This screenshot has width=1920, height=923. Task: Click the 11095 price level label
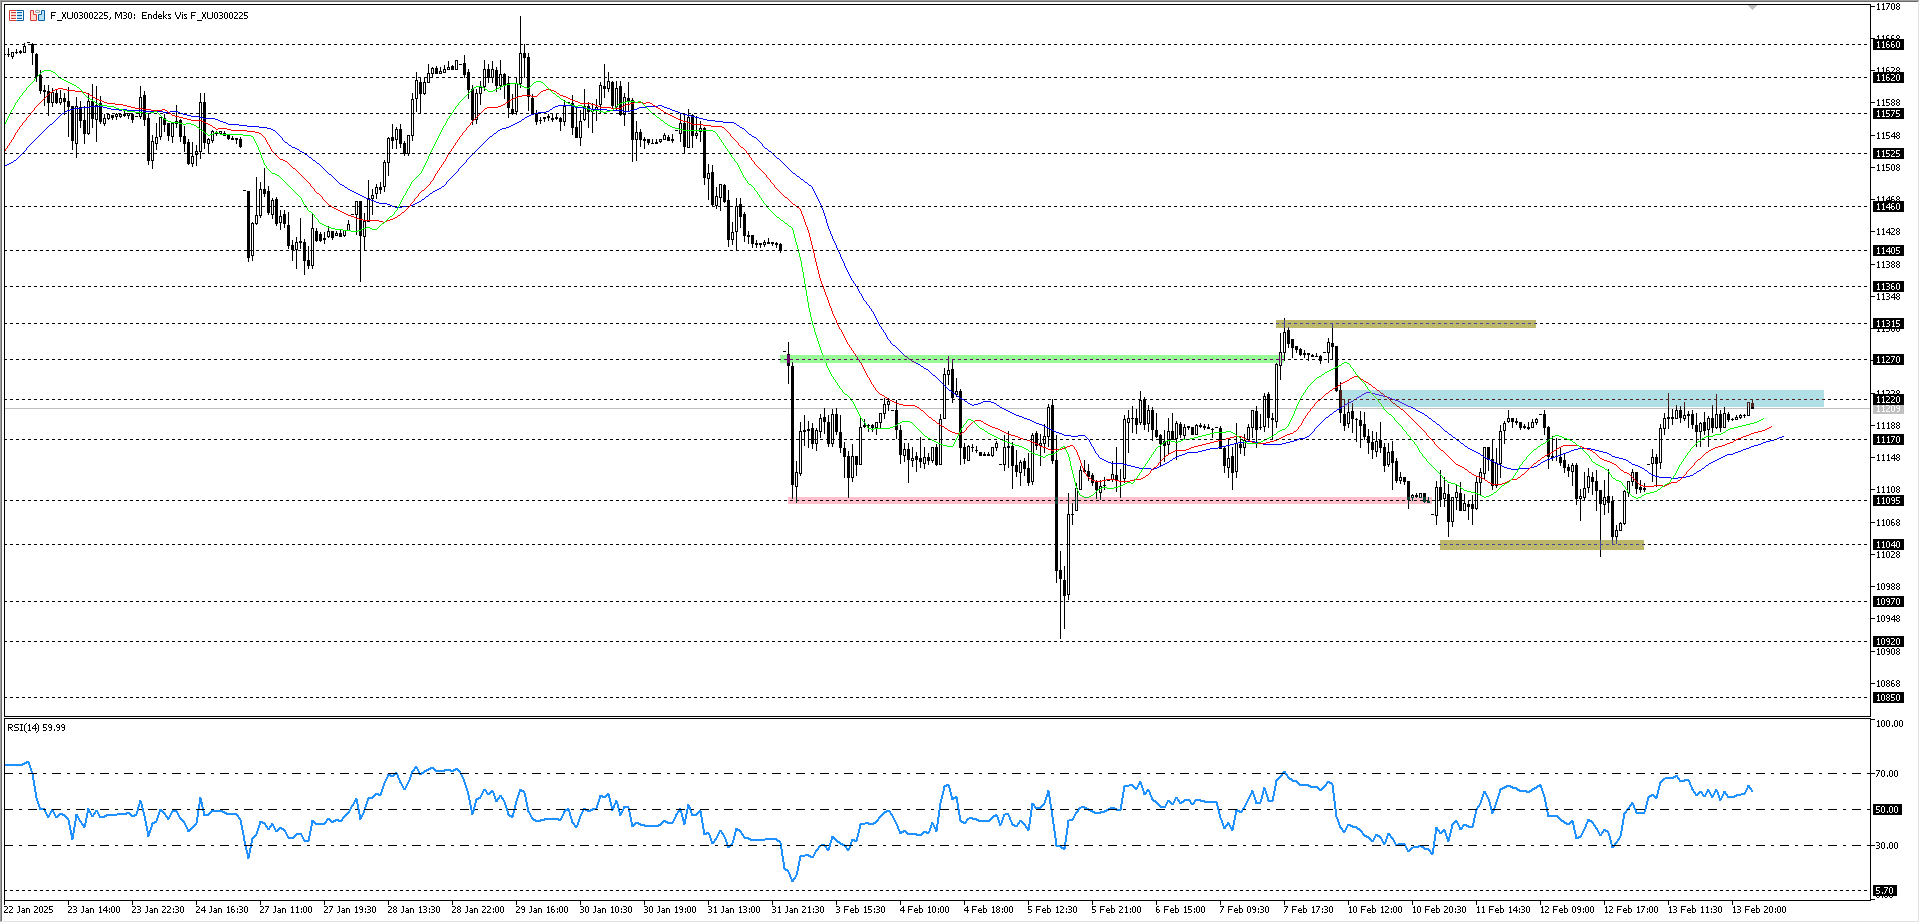click(x=1888, y=500)
